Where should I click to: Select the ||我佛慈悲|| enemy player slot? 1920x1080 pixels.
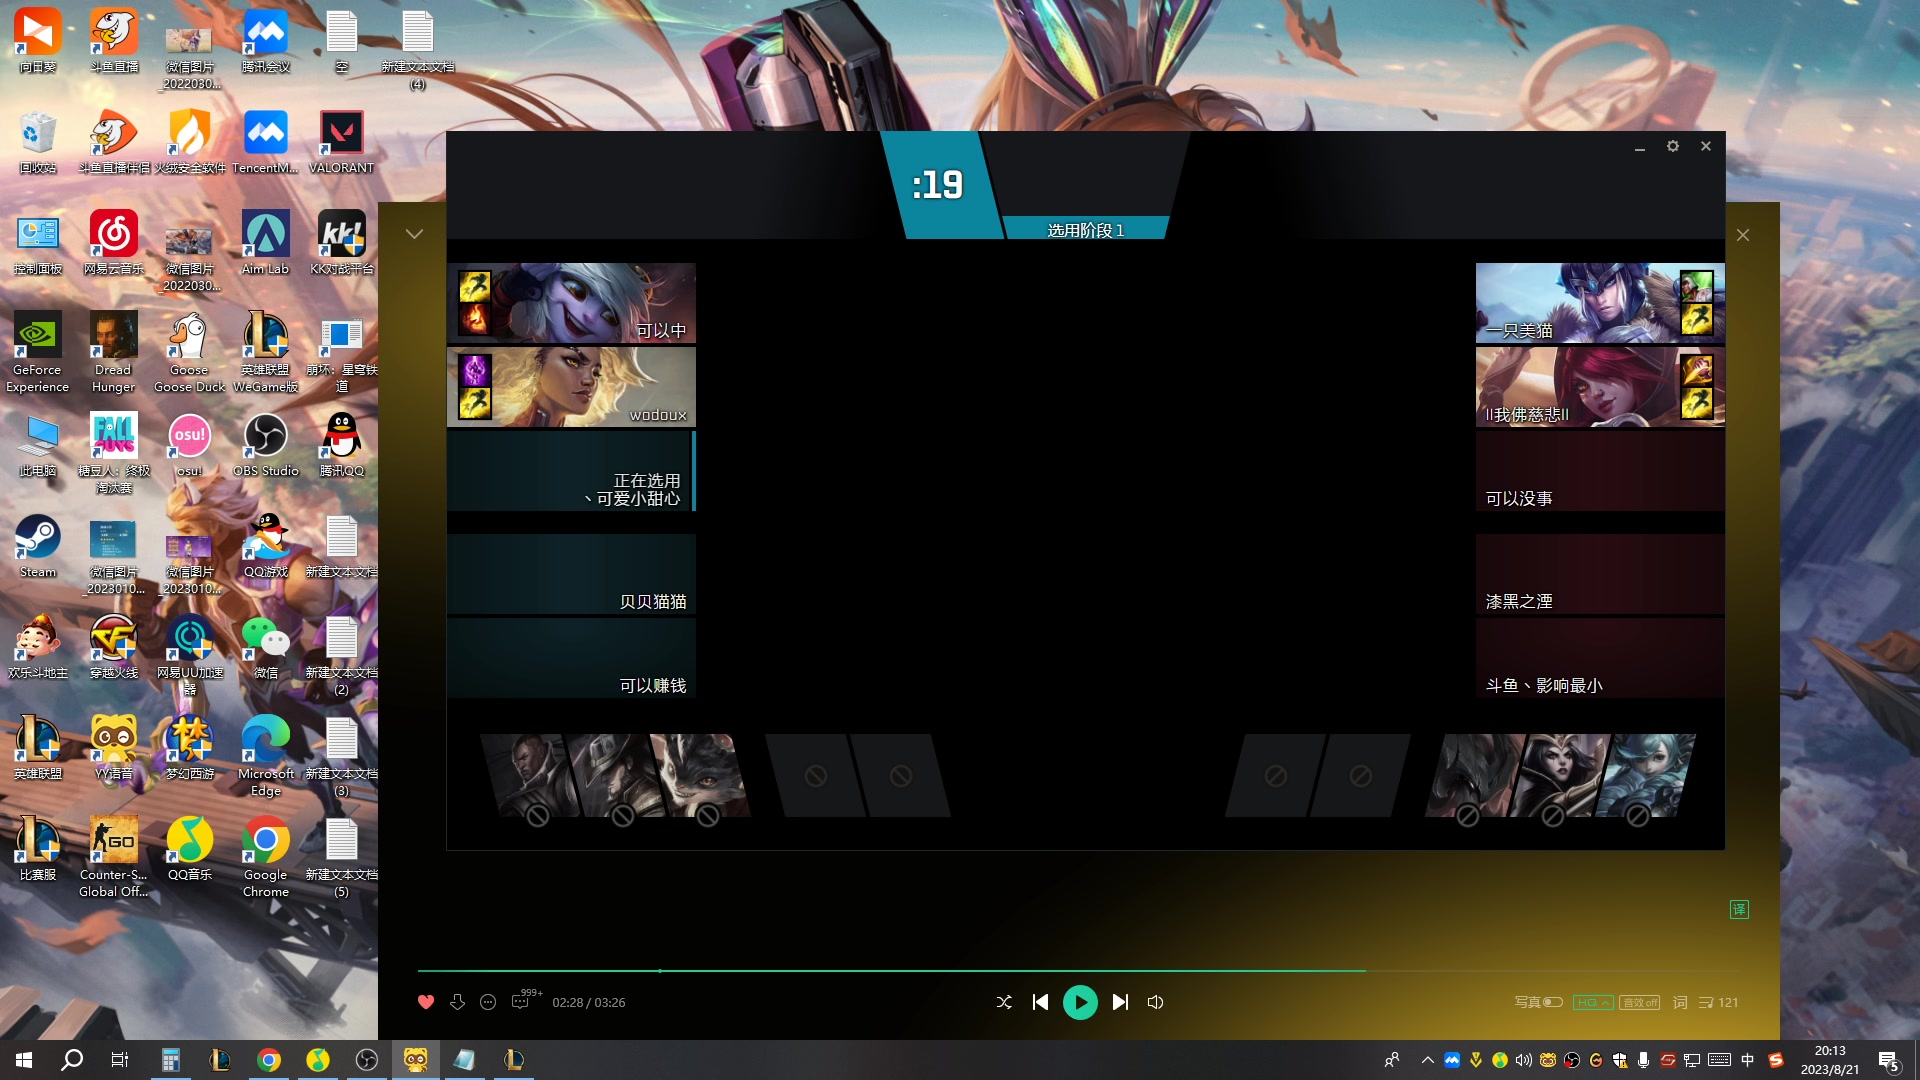pos(1600,387)
